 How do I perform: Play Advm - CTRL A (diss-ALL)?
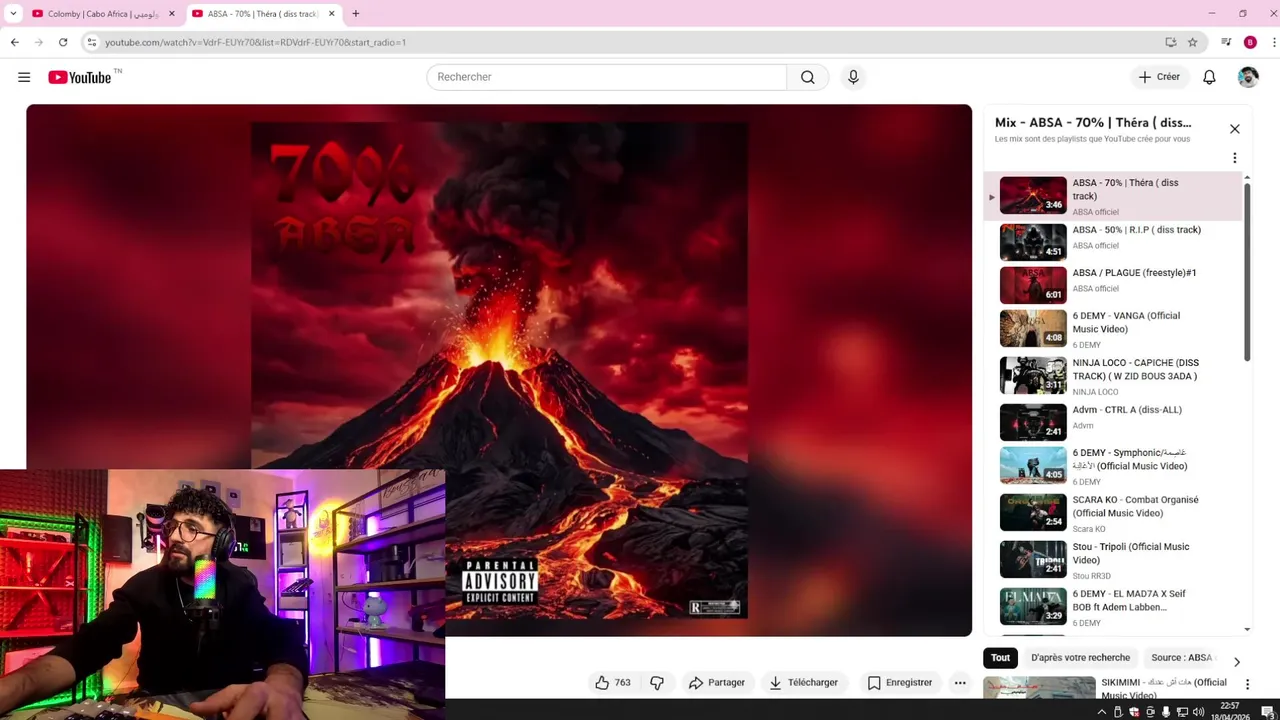point(1112,422)
